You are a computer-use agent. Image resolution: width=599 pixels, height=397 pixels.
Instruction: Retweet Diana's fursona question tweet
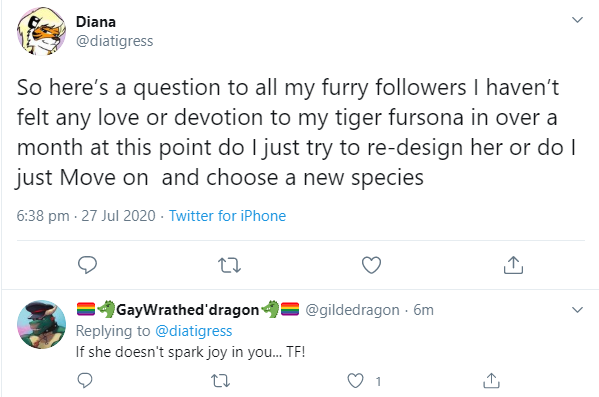[x=229, y=265]
